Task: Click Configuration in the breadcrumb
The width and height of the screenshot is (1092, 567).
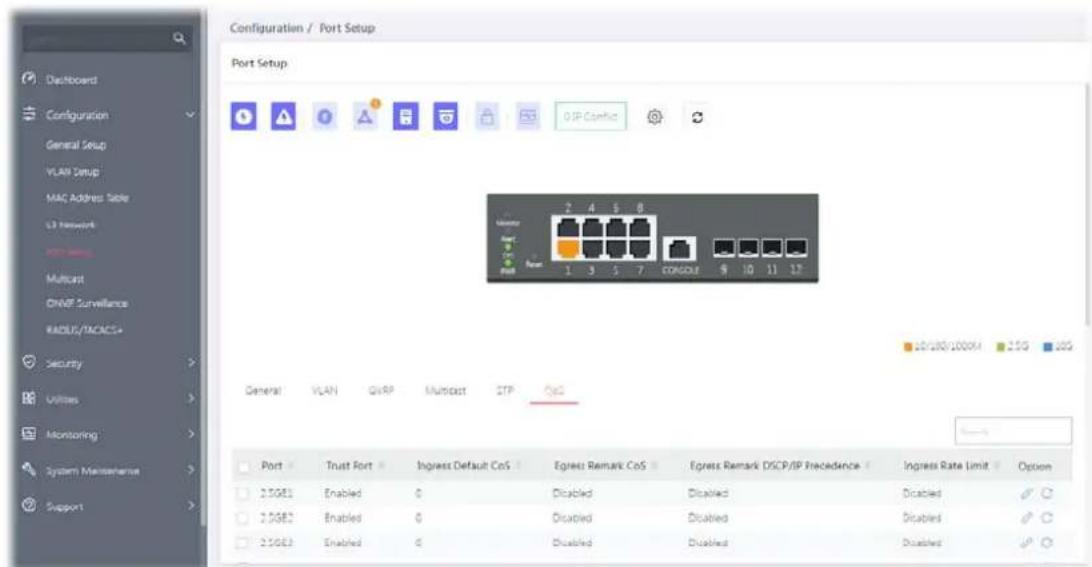Action: (x=266, y=28)
